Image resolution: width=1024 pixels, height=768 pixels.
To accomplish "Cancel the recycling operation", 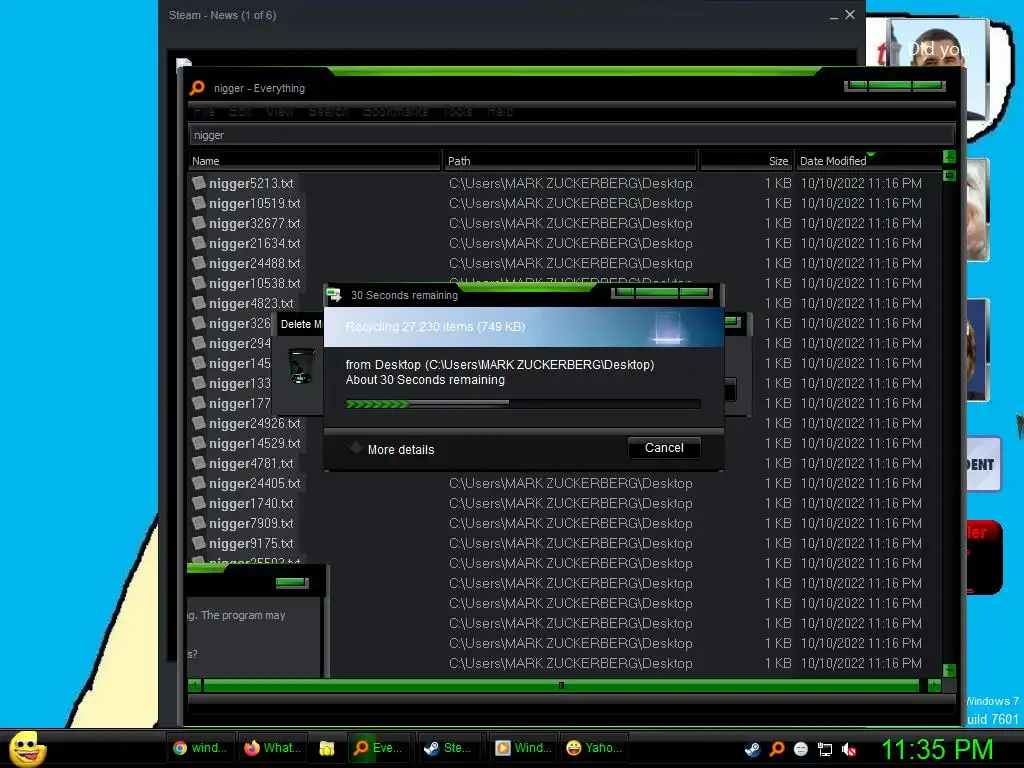I will pyautogui.click(x=664, y=448).
